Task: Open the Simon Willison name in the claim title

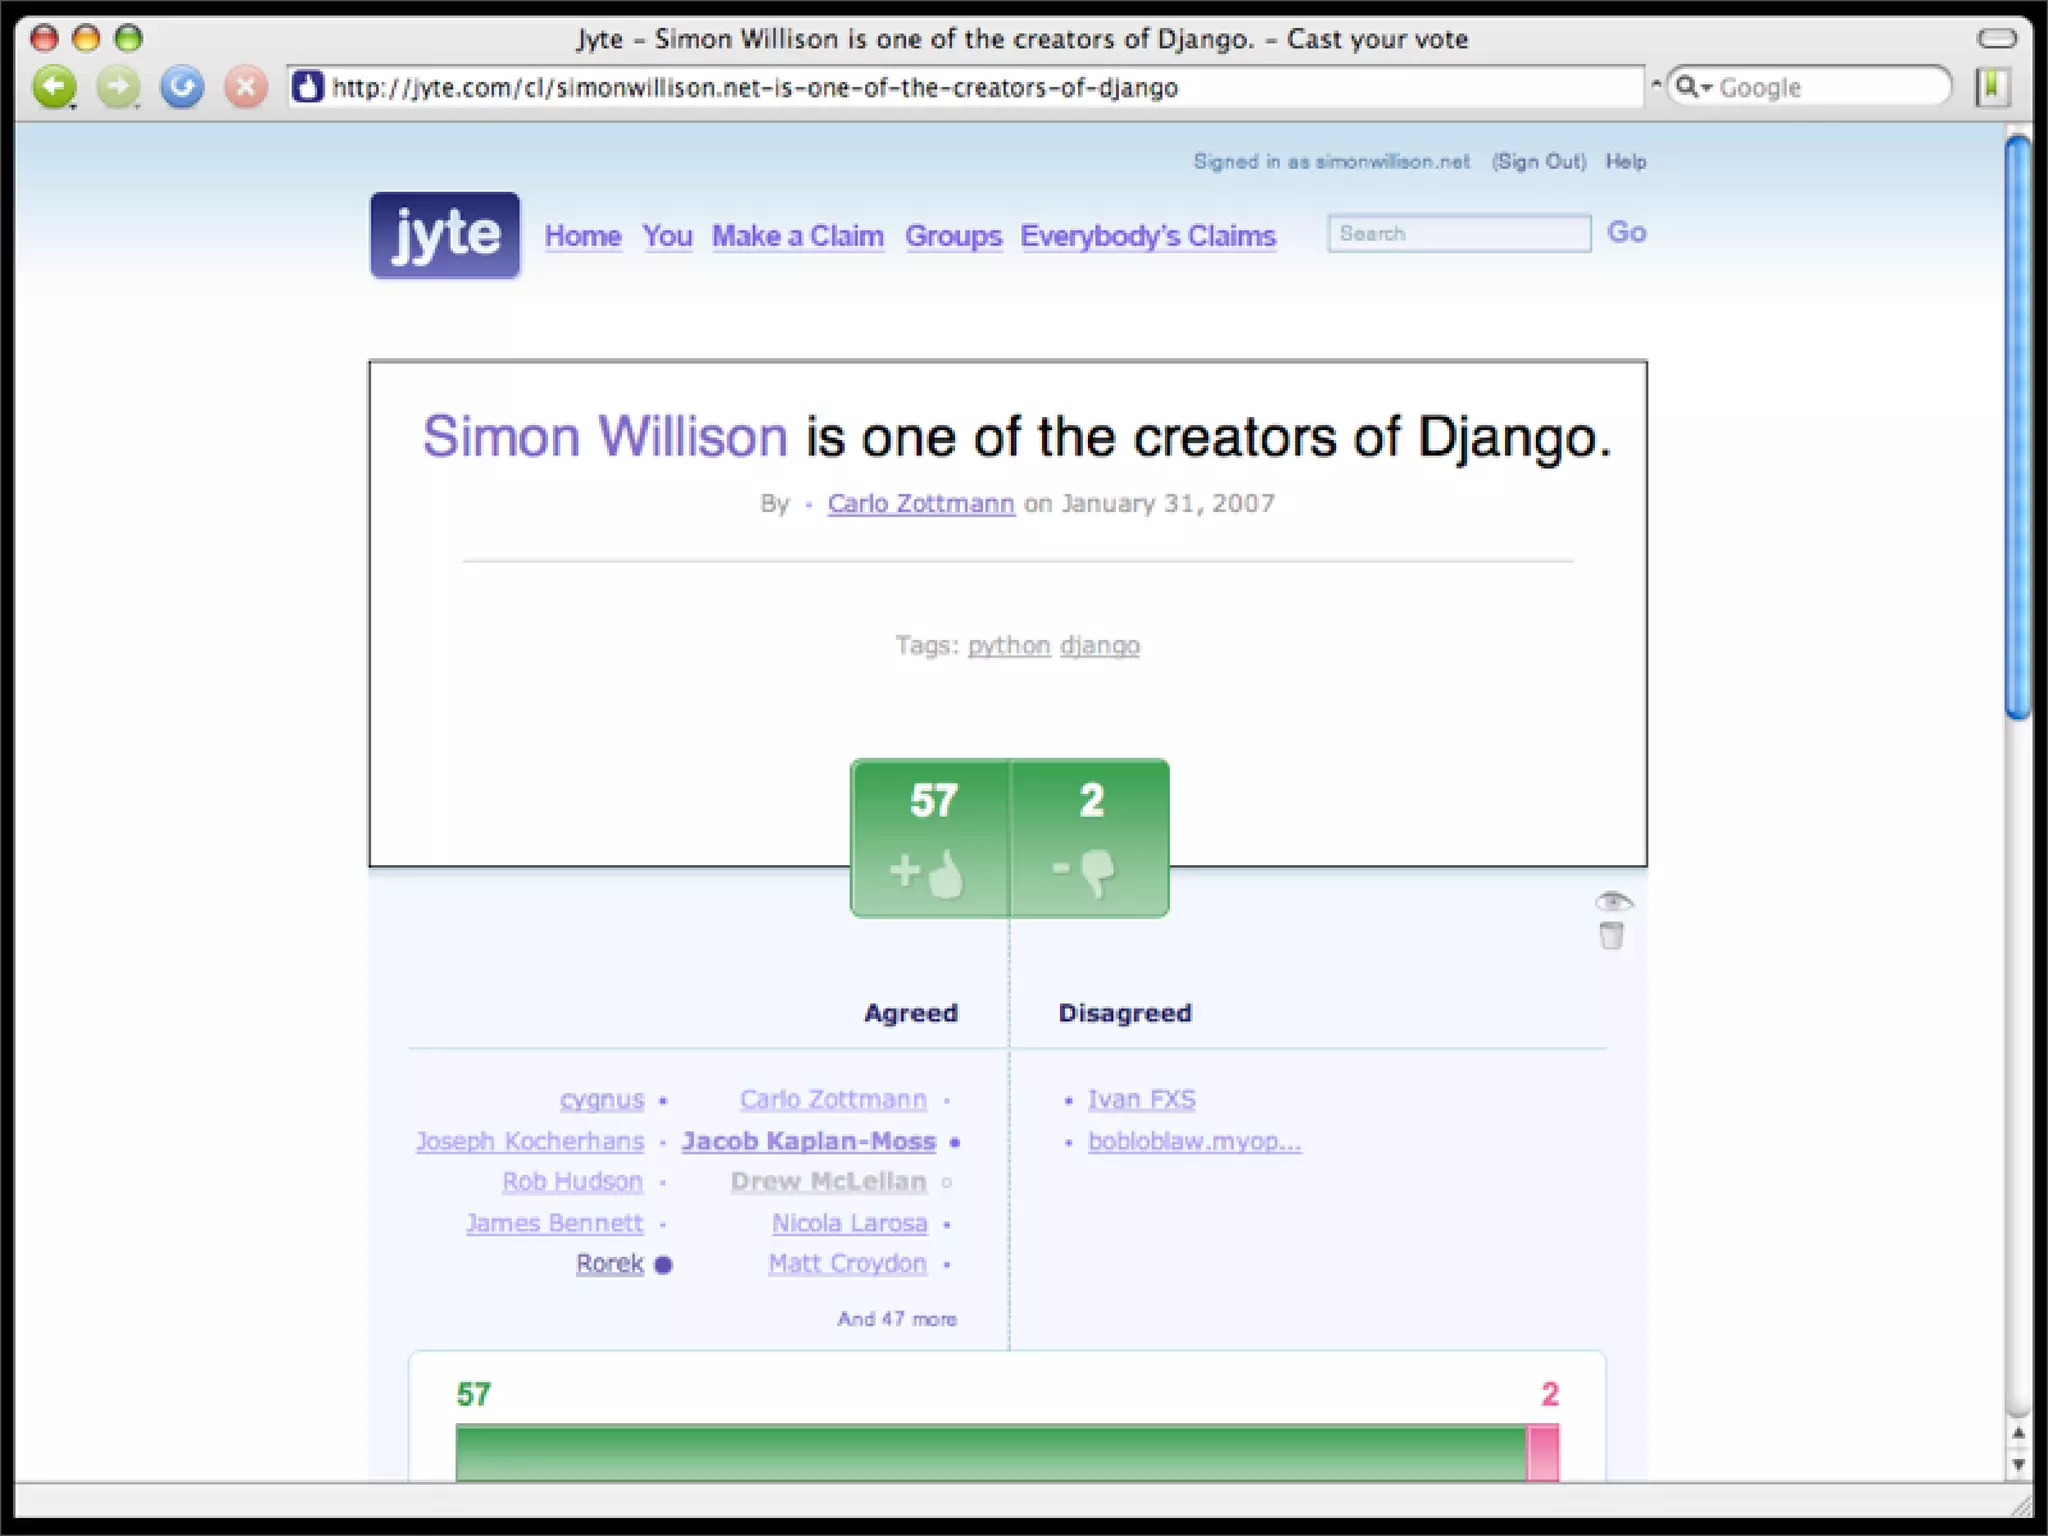Action: point(605,437)
